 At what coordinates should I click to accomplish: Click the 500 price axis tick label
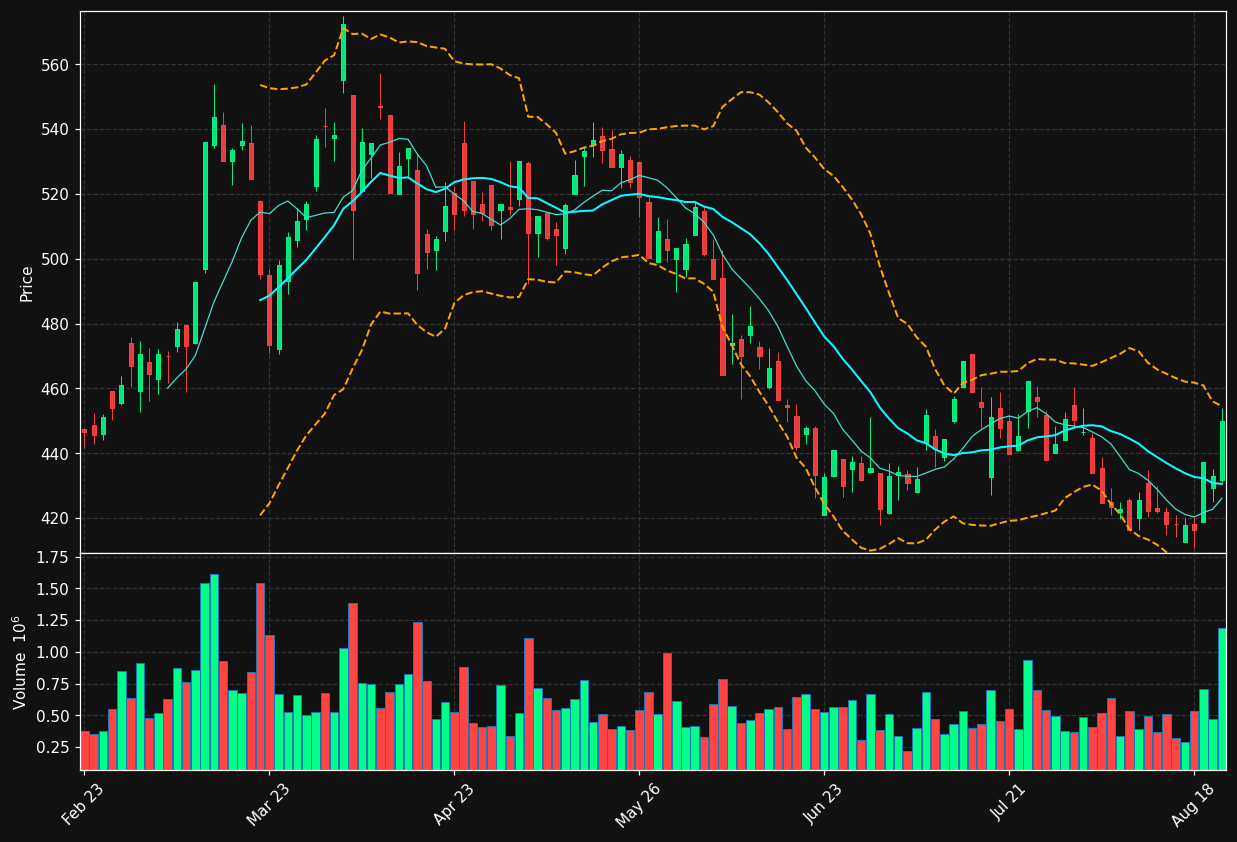56,260
